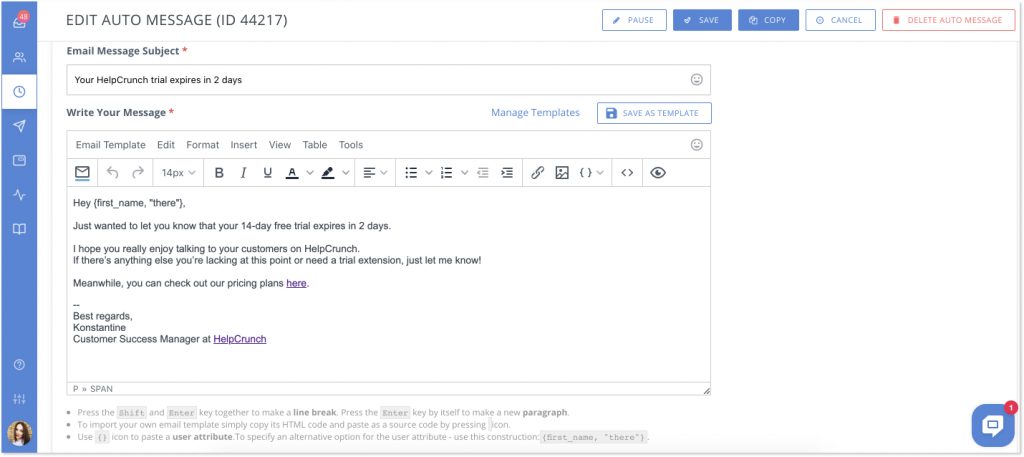1024x457 pixels.
Task: Open the text color picker arrow
Action: (x=309, y=173)
